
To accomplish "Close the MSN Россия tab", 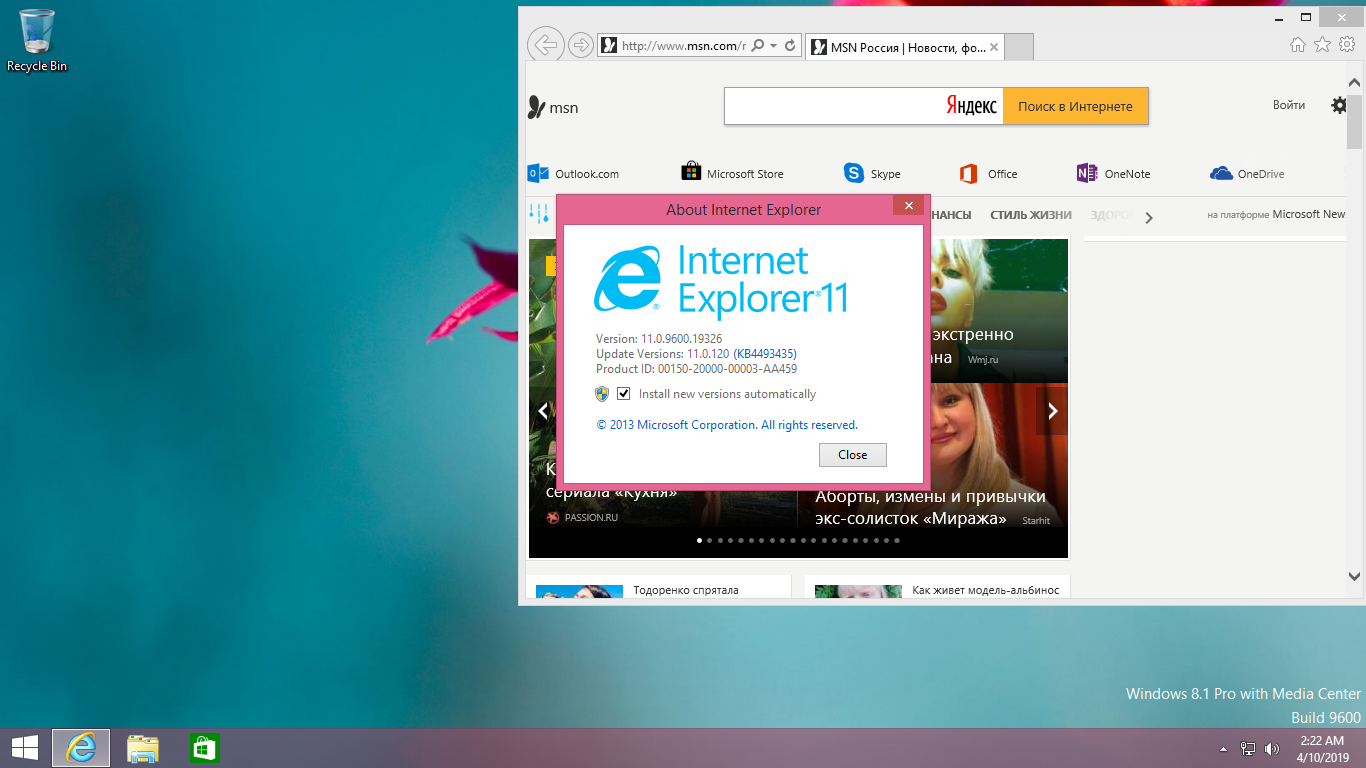I will click(994, 47).
